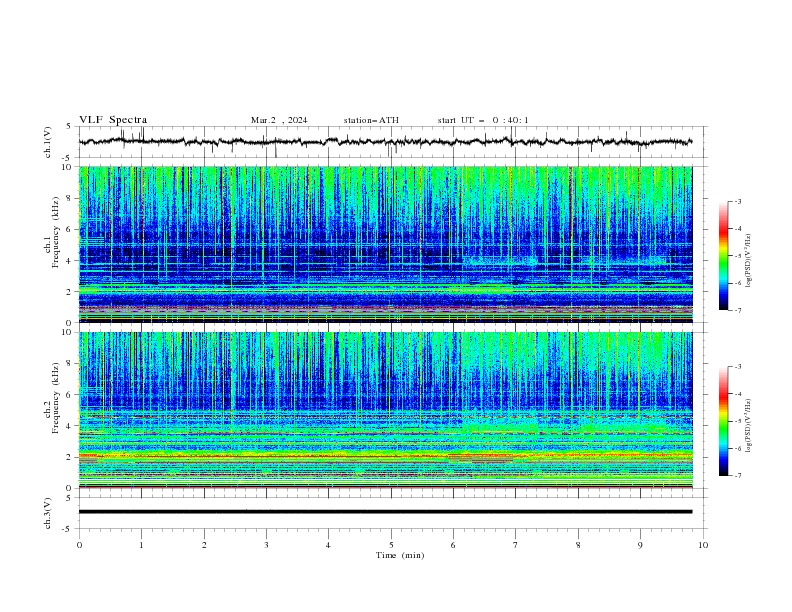Click the "4" tick on the time axis
The width and height of the screenshot is (792, 612).
pyautogui.click(x=328, y=545)
